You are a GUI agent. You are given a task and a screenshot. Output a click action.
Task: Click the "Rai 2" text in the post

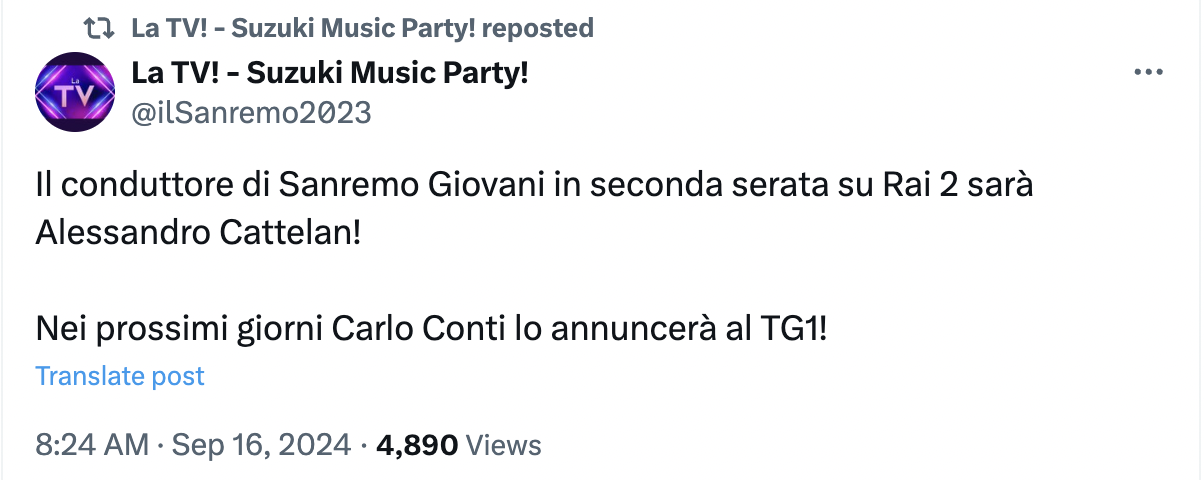892,188
